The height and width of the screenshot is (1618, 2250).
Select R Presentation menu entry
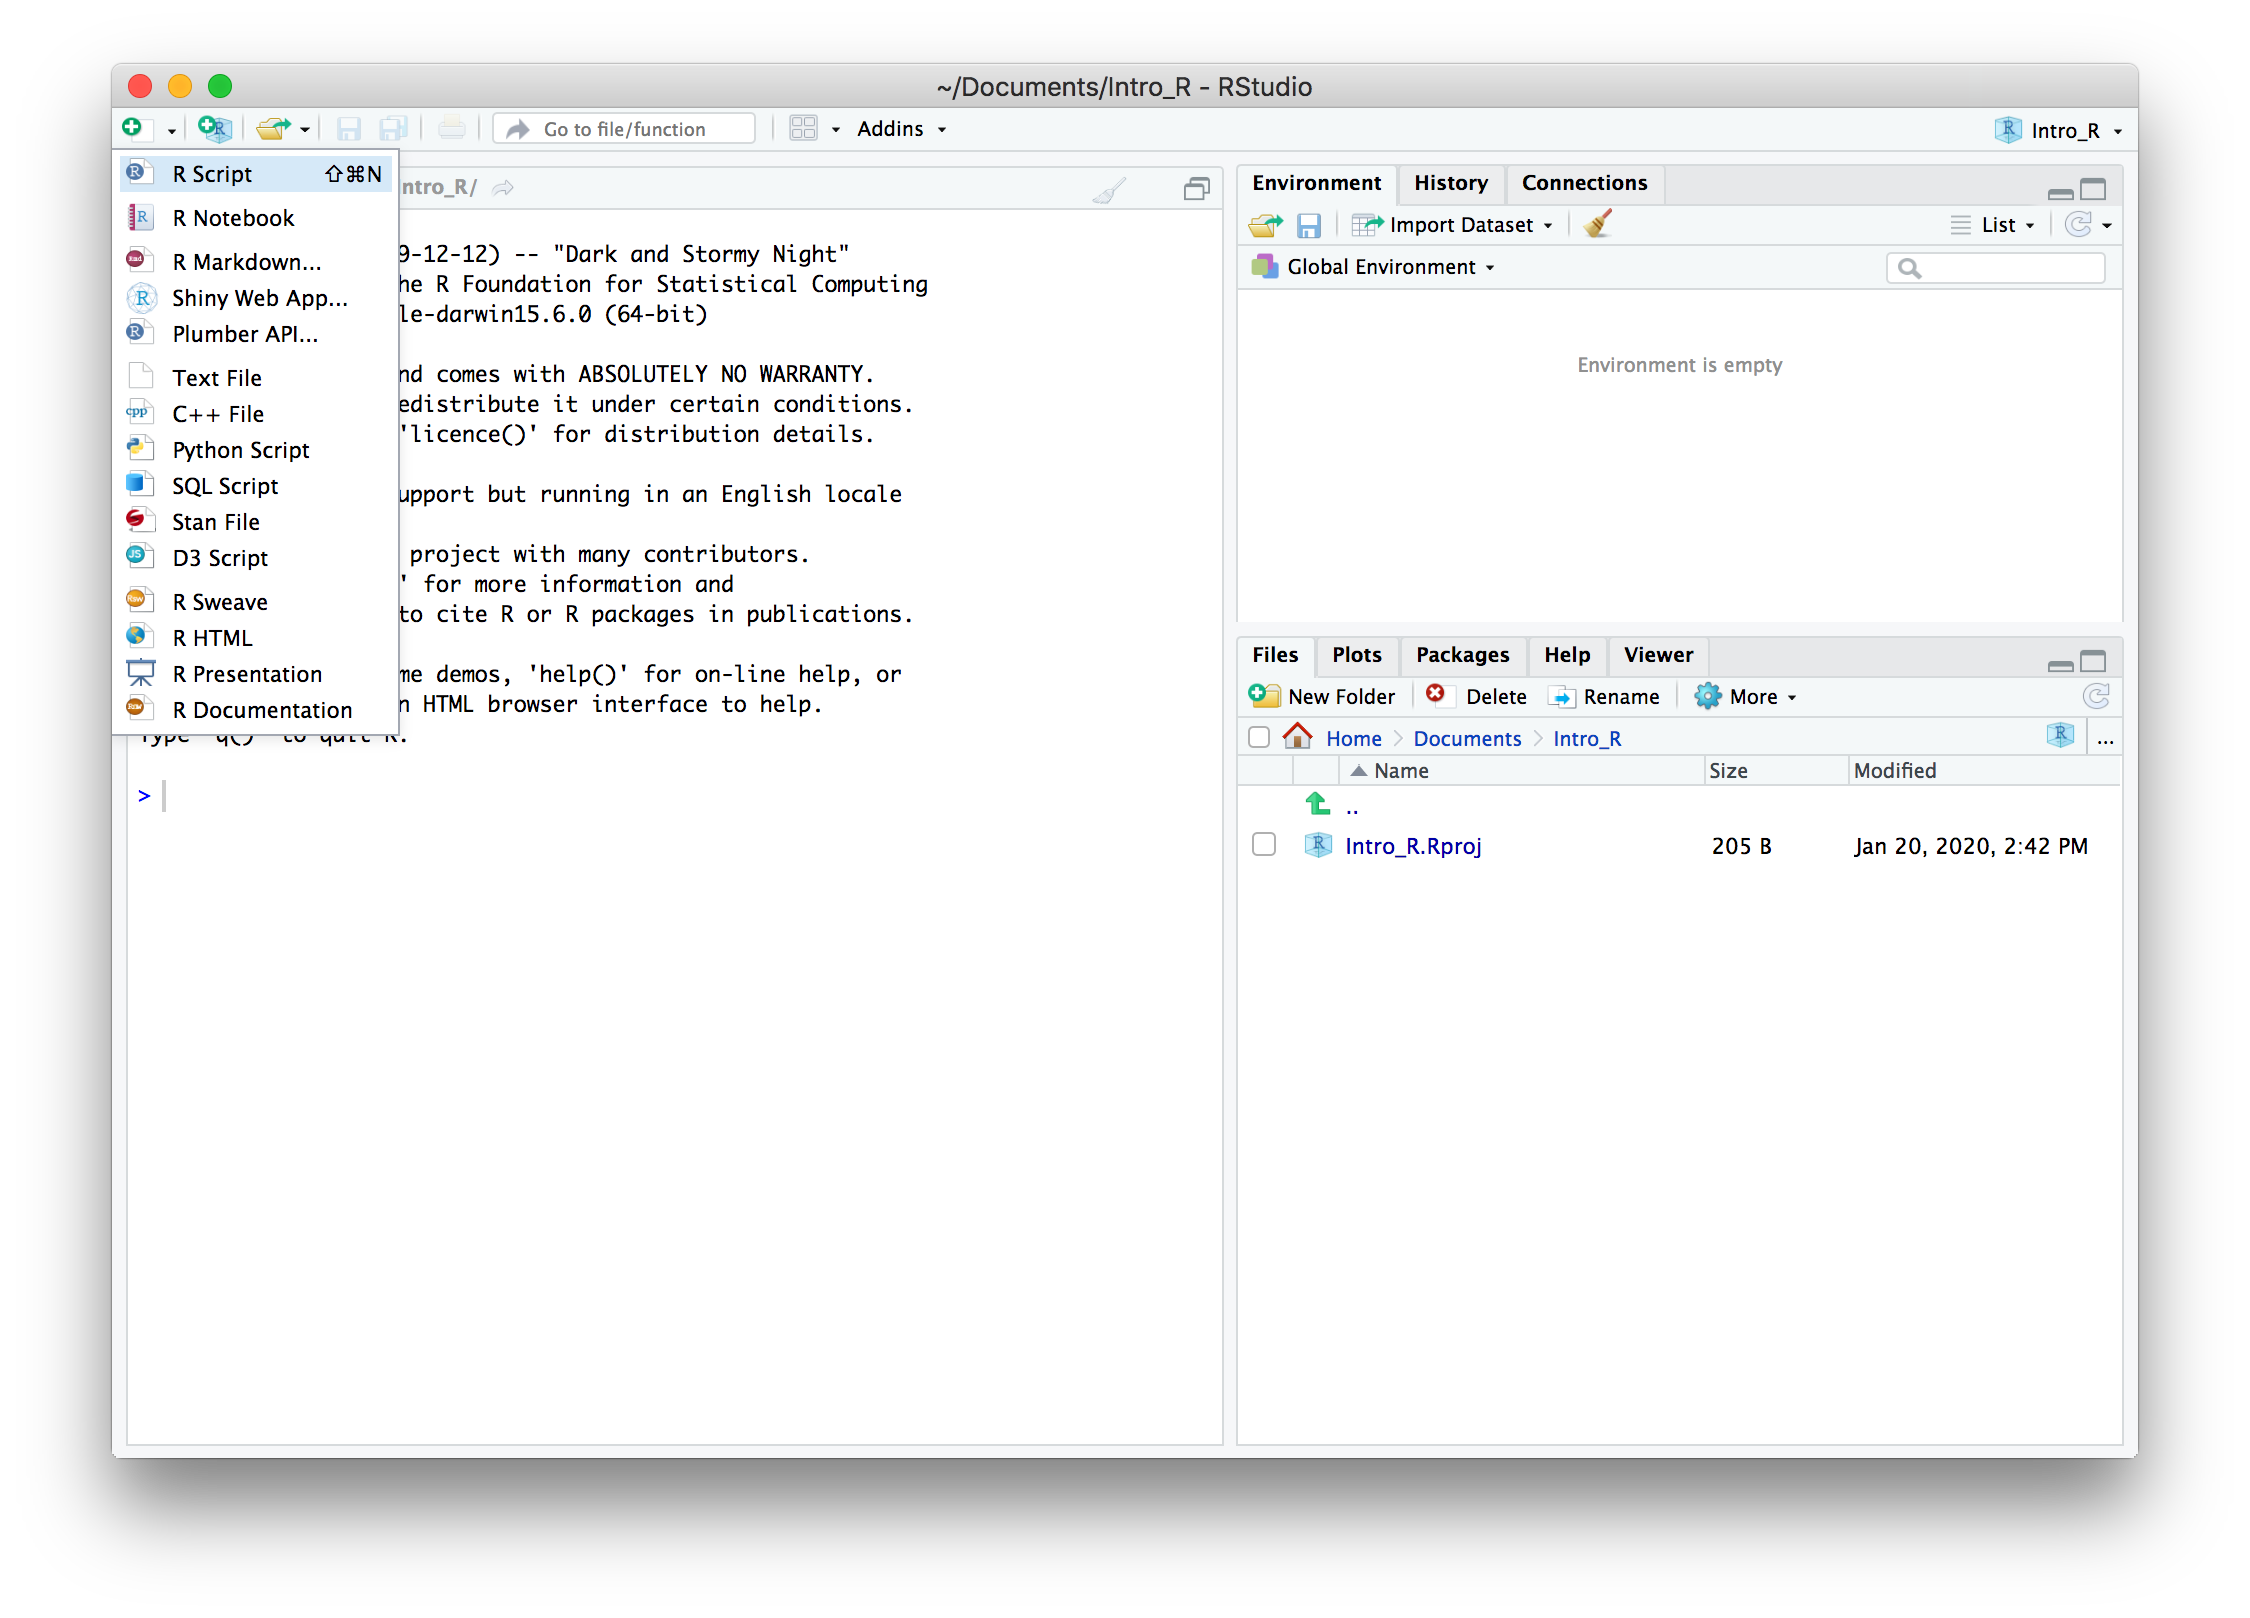(x=255, y=674)
